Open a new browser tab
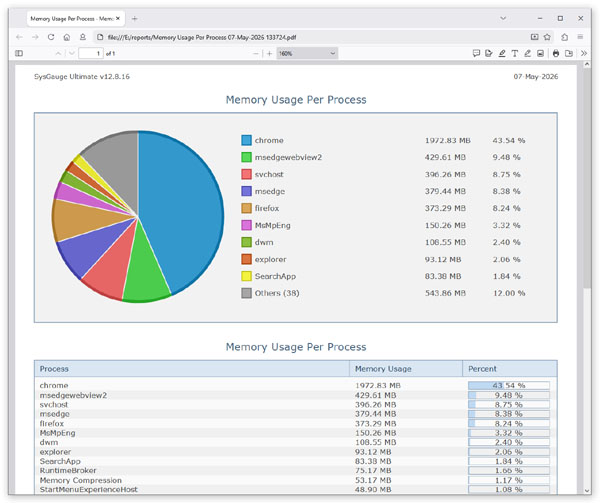Image resolution: width=600 pixels, height=503 pixels. [134, 18]
